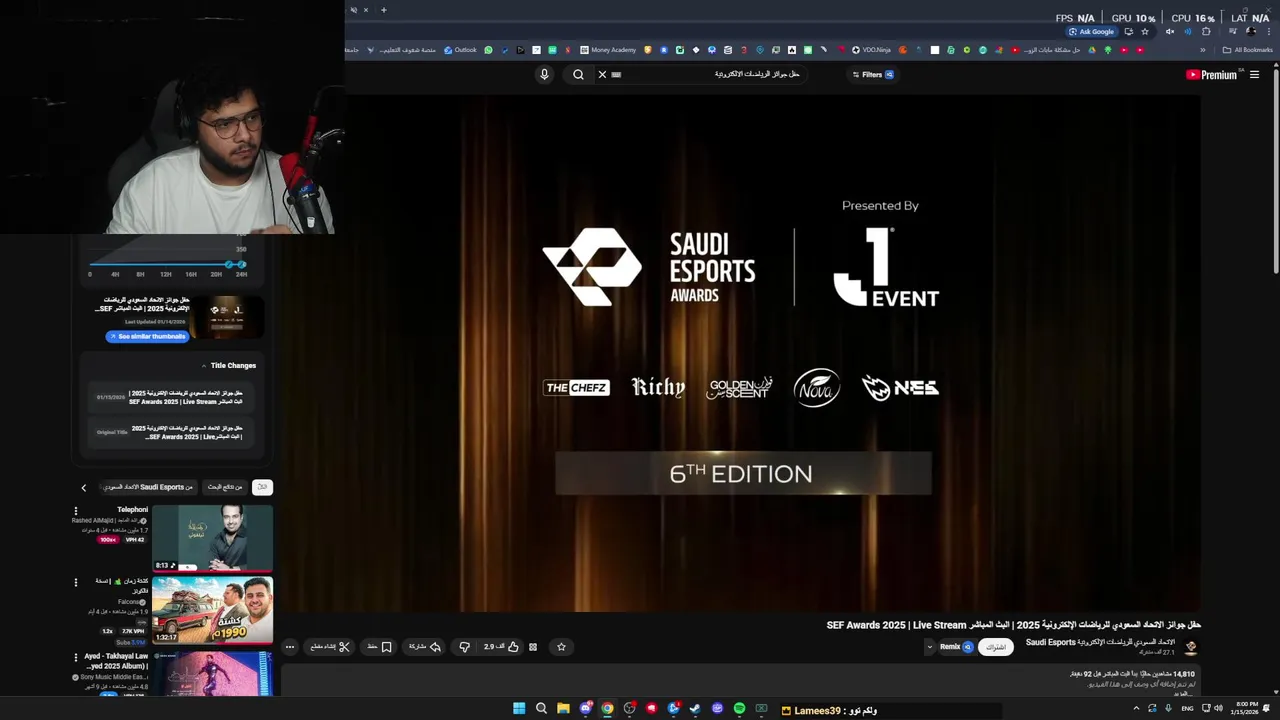Click the 24H handle on the views timeline slider

click(x=241, y=265)
